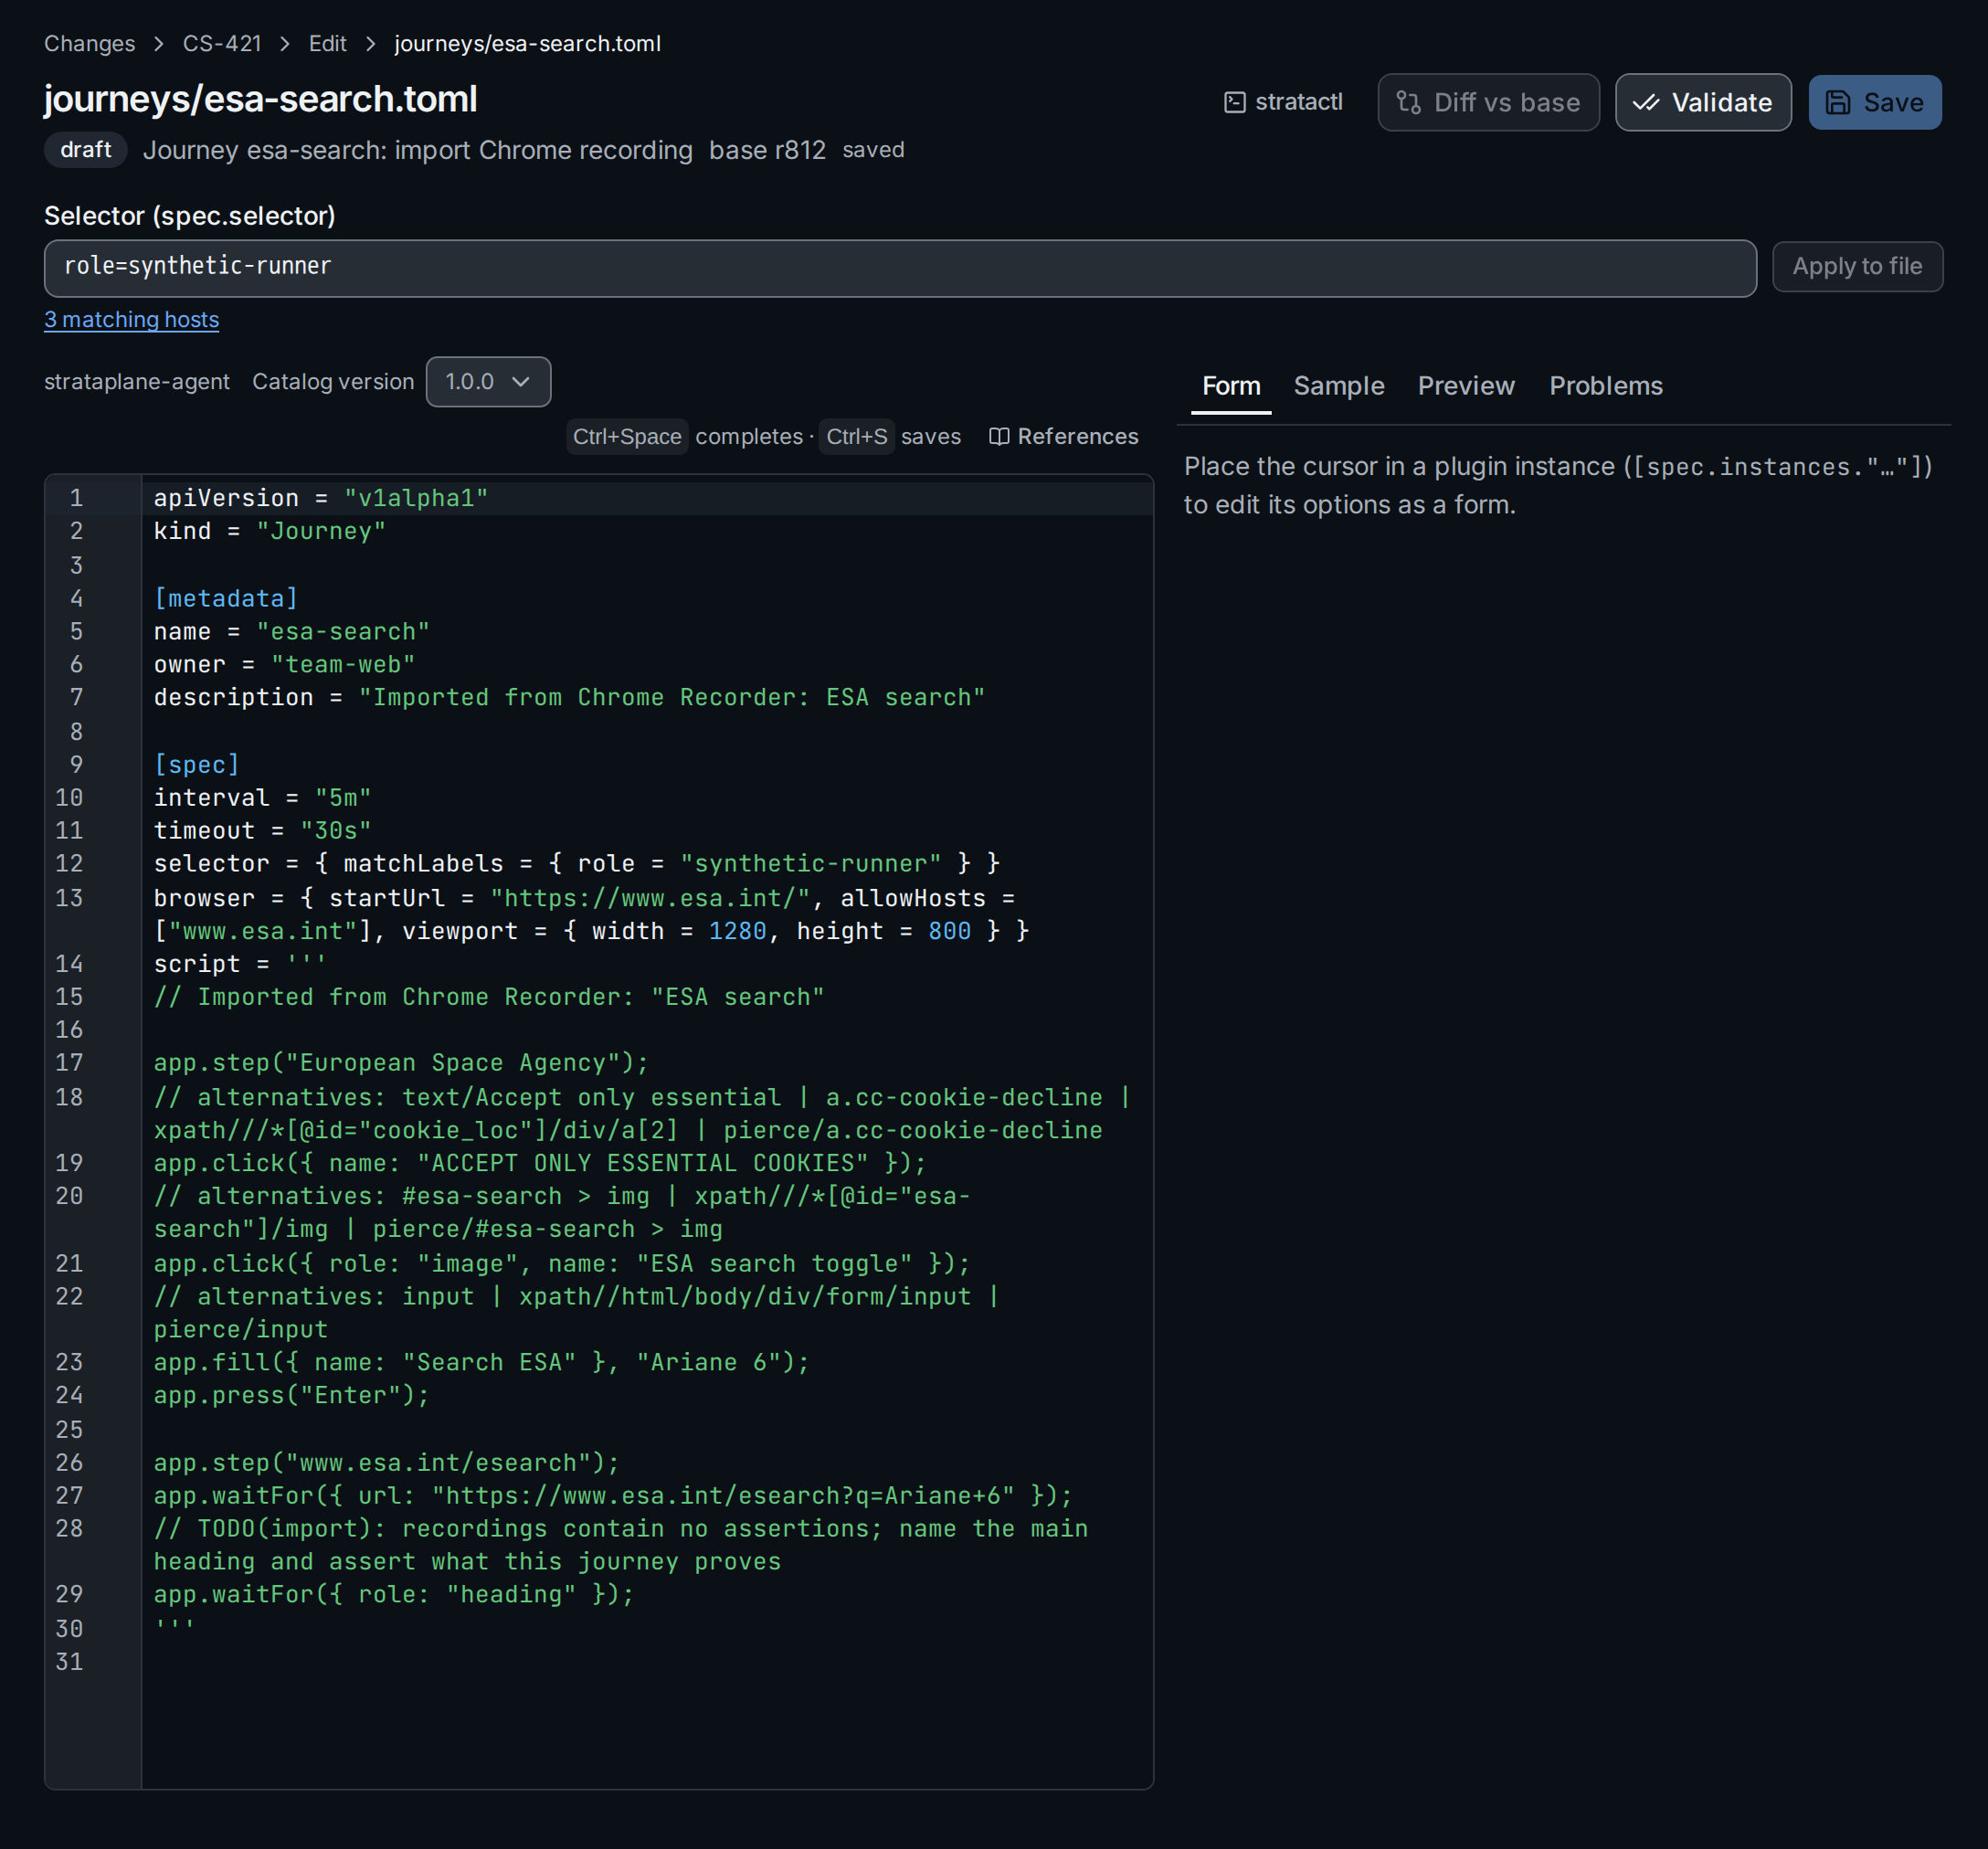Click the [metadata] section header line

(226, 598)
